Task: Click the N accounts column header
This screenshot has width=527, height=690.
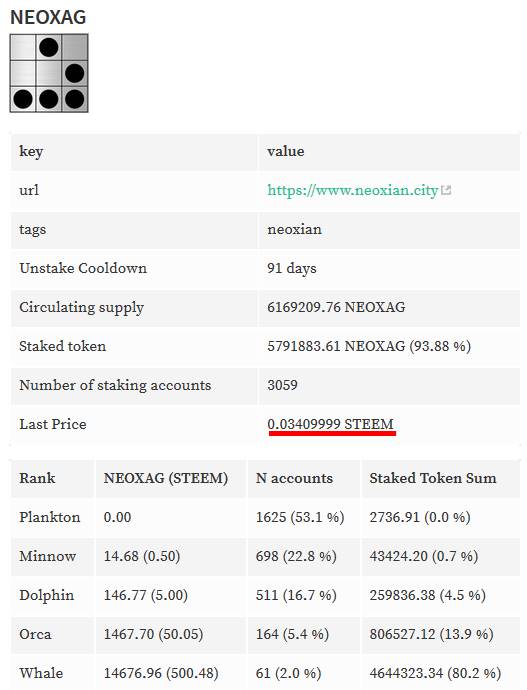Action: (294, 478)
